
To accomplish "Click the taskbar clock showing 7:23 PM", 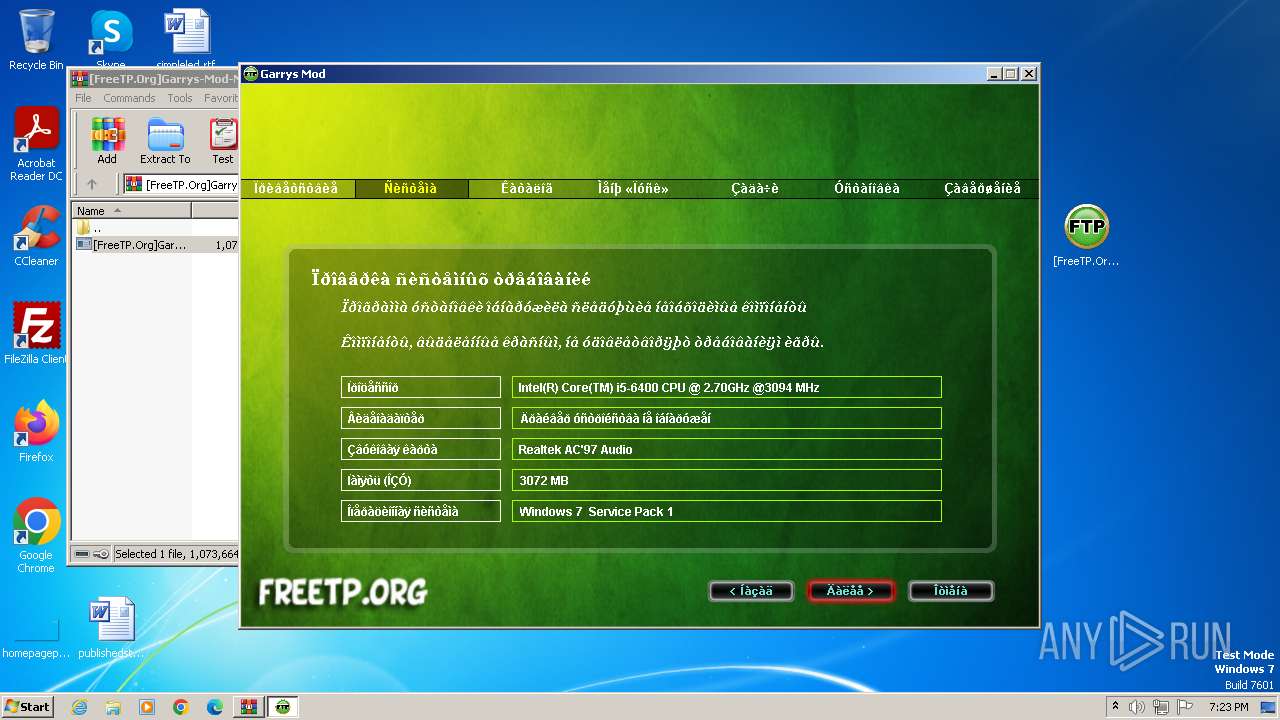I will pyautogui.click(x=1228, y=707).
